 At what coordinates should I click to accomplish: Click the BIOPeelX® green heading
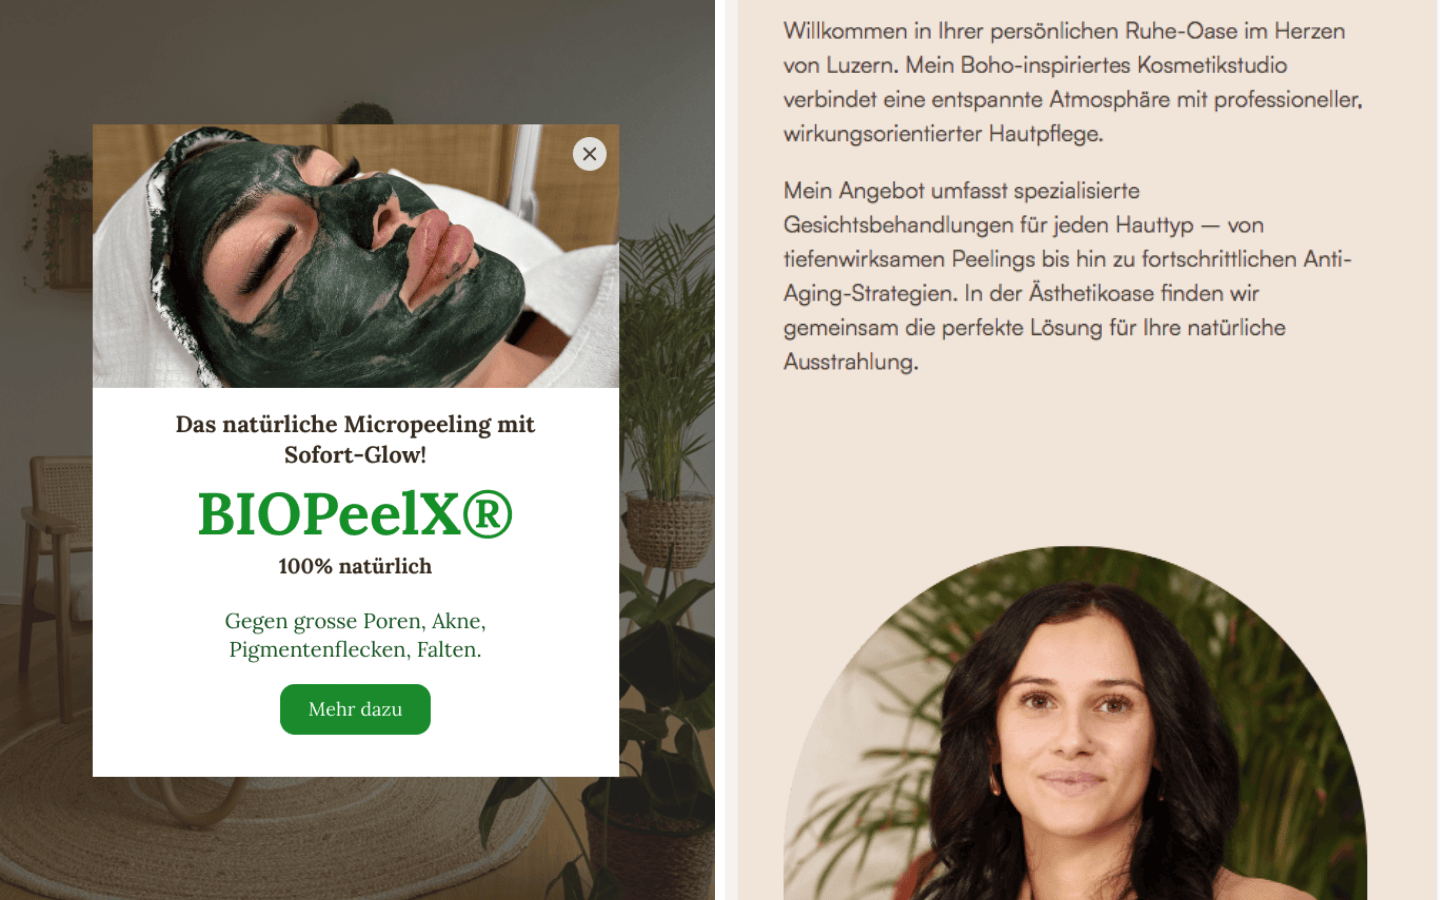click(355, 514)
